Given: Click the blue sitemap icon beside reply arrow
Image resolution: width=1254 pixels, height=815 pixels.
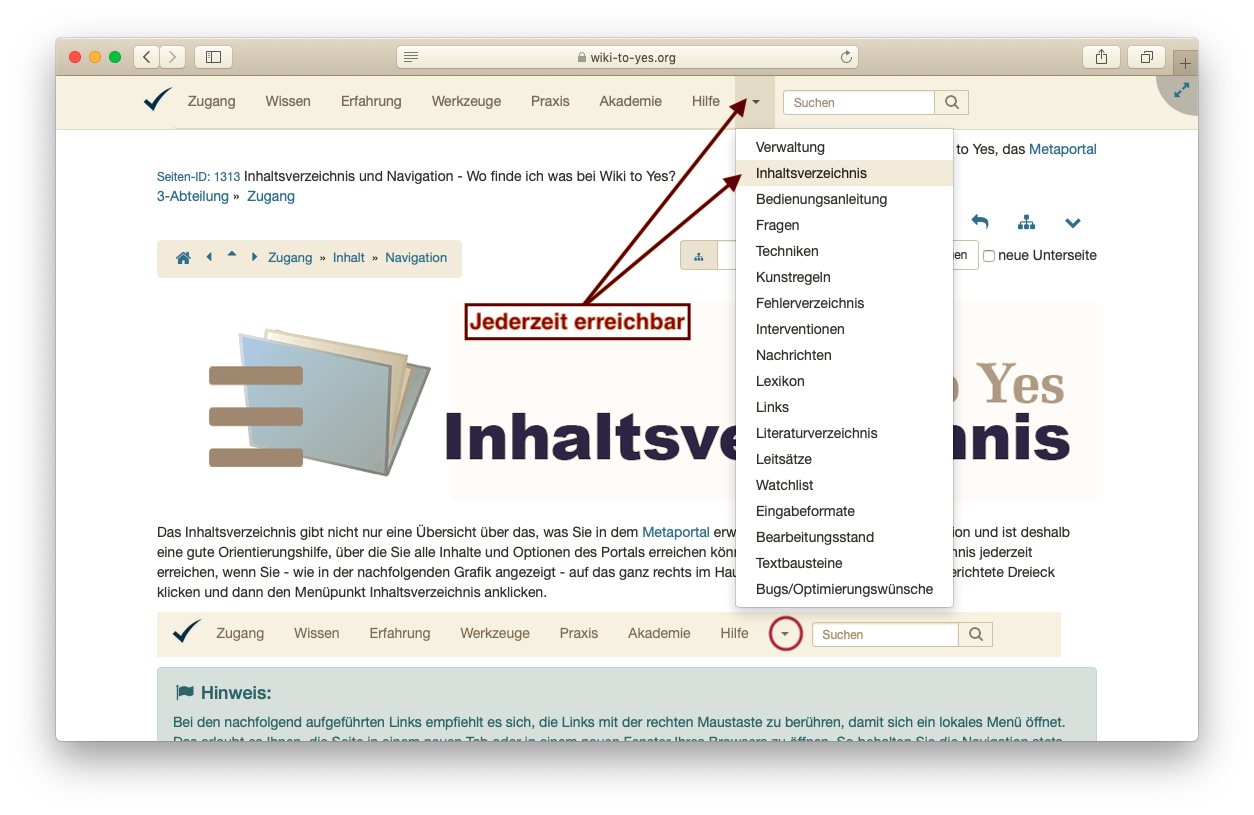Looking at the screenshot, I should (1026, 223).
